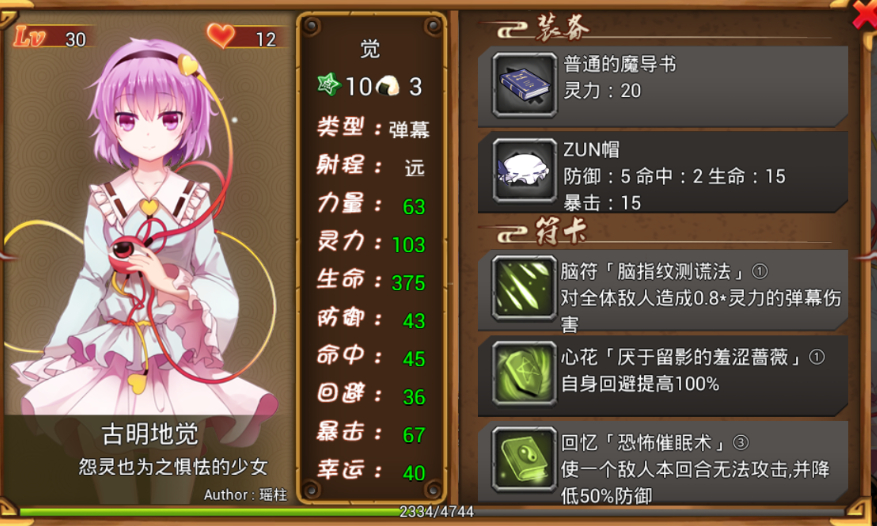Image resolution: width=877 pixels, height=526 pixels.
Task: Tap the white ZUN hat equipment icon
Action: coord(524,170)
